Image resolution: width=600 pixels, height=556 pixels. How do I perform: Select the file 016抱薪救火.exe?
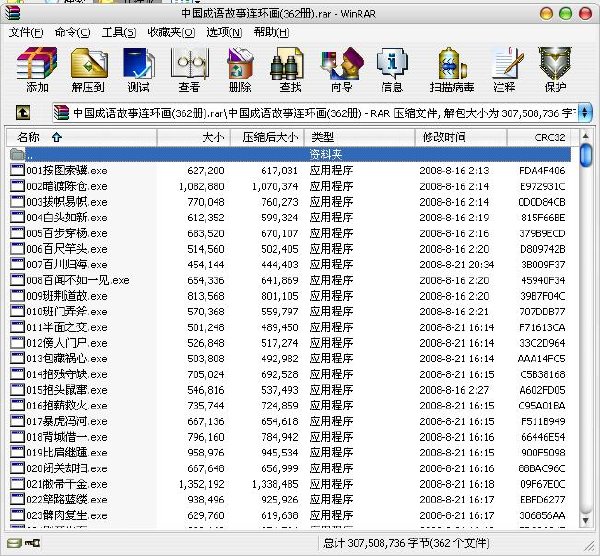(x=67, y=405)
